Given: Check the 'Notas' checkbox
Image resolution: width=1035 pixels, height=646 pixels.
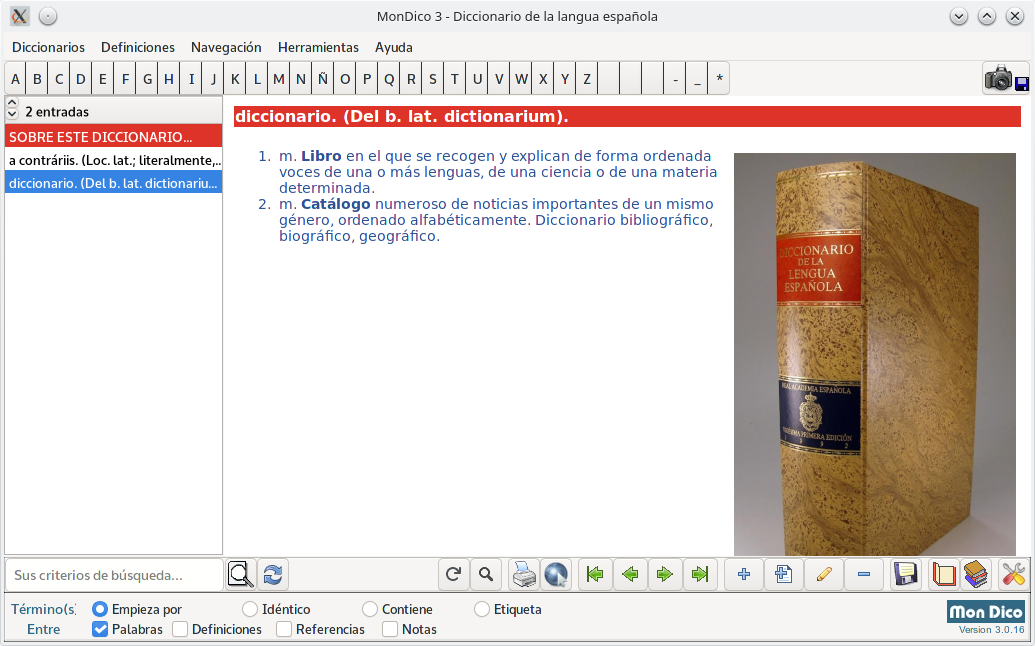Looking at the screenshot, I should click(x=390, y=630).
